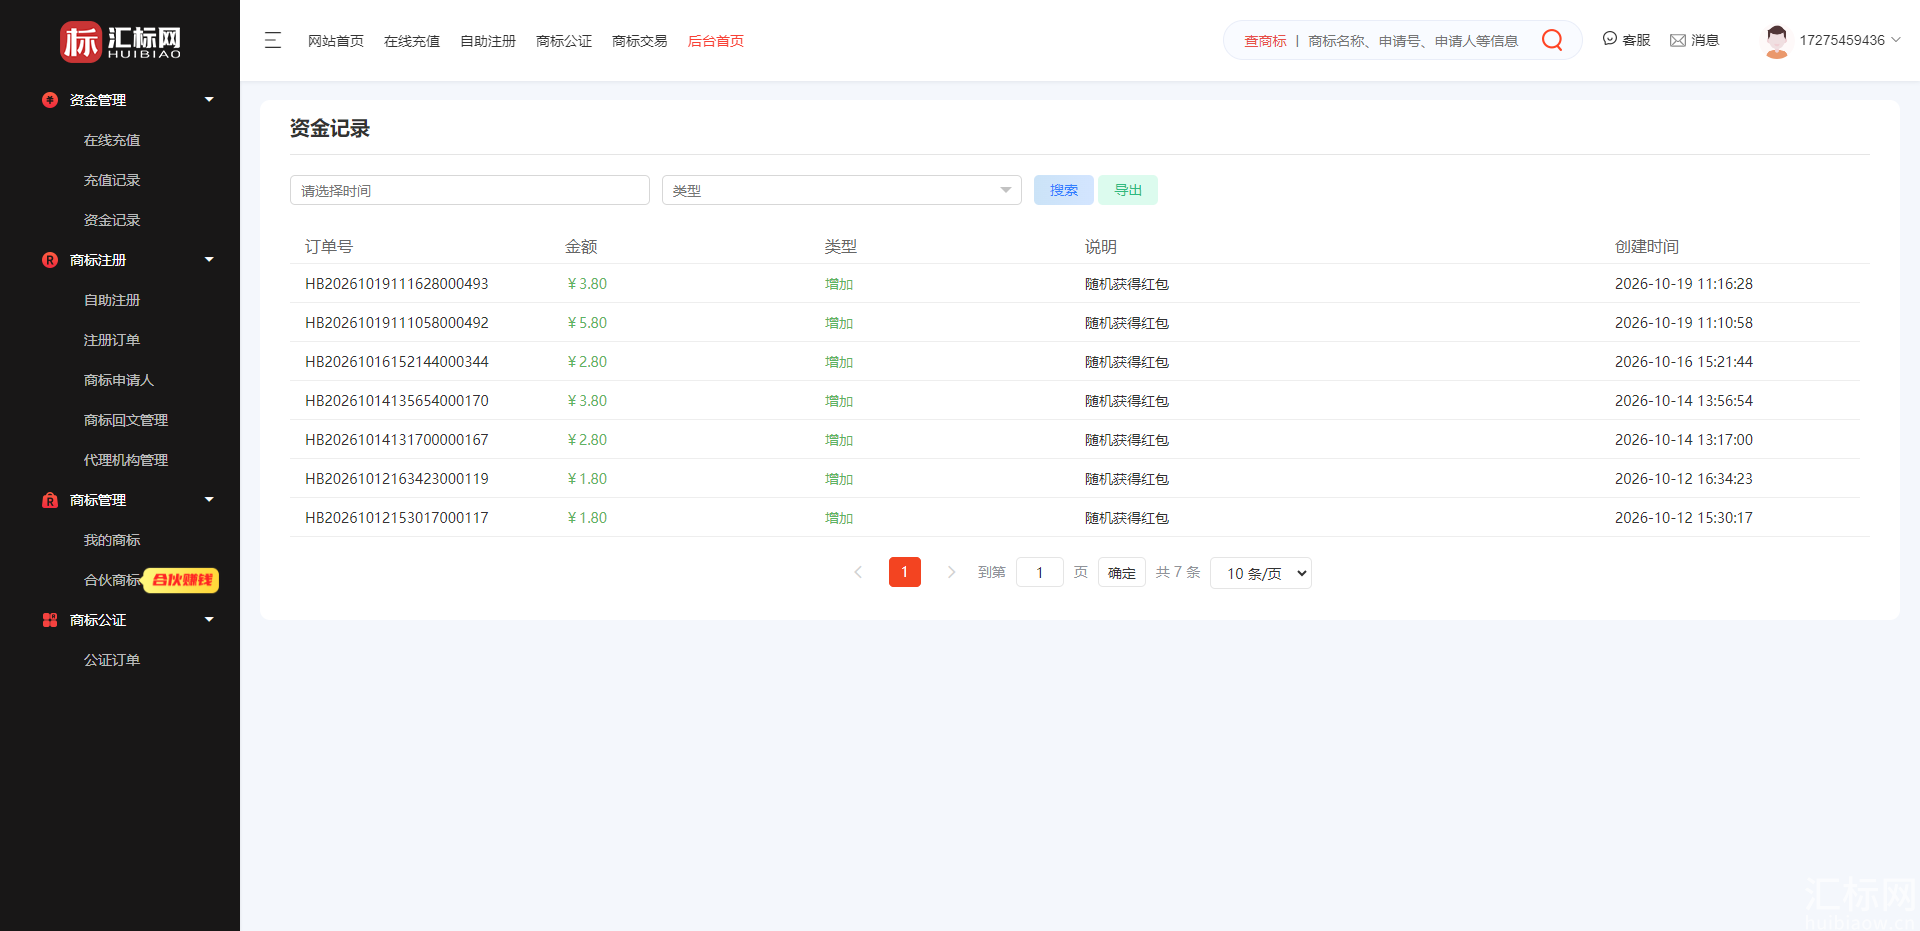Open 商标交易 nav item
The height and width of the screenshot is (931, 1920).
point(640,41)
